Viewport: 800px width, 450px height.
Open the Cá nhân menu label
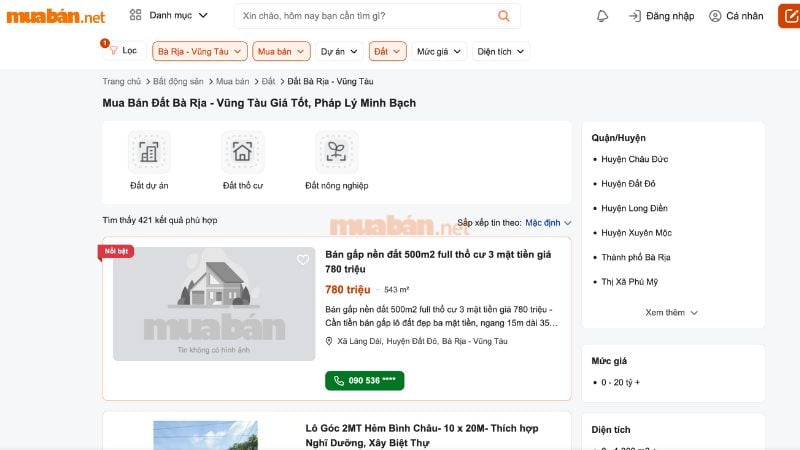745,16
